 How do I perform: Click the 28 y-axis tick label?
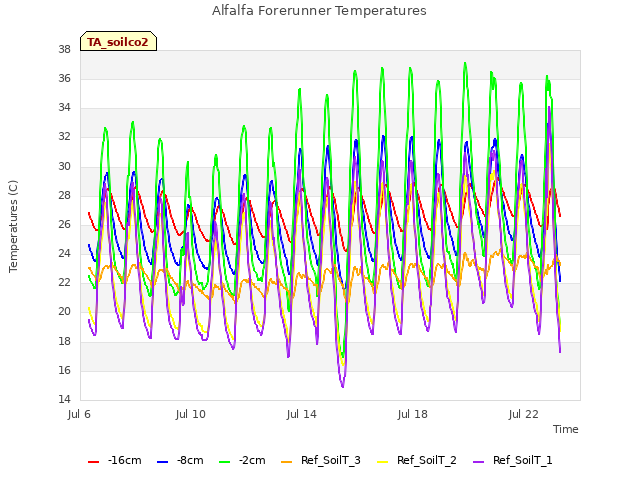64,196
